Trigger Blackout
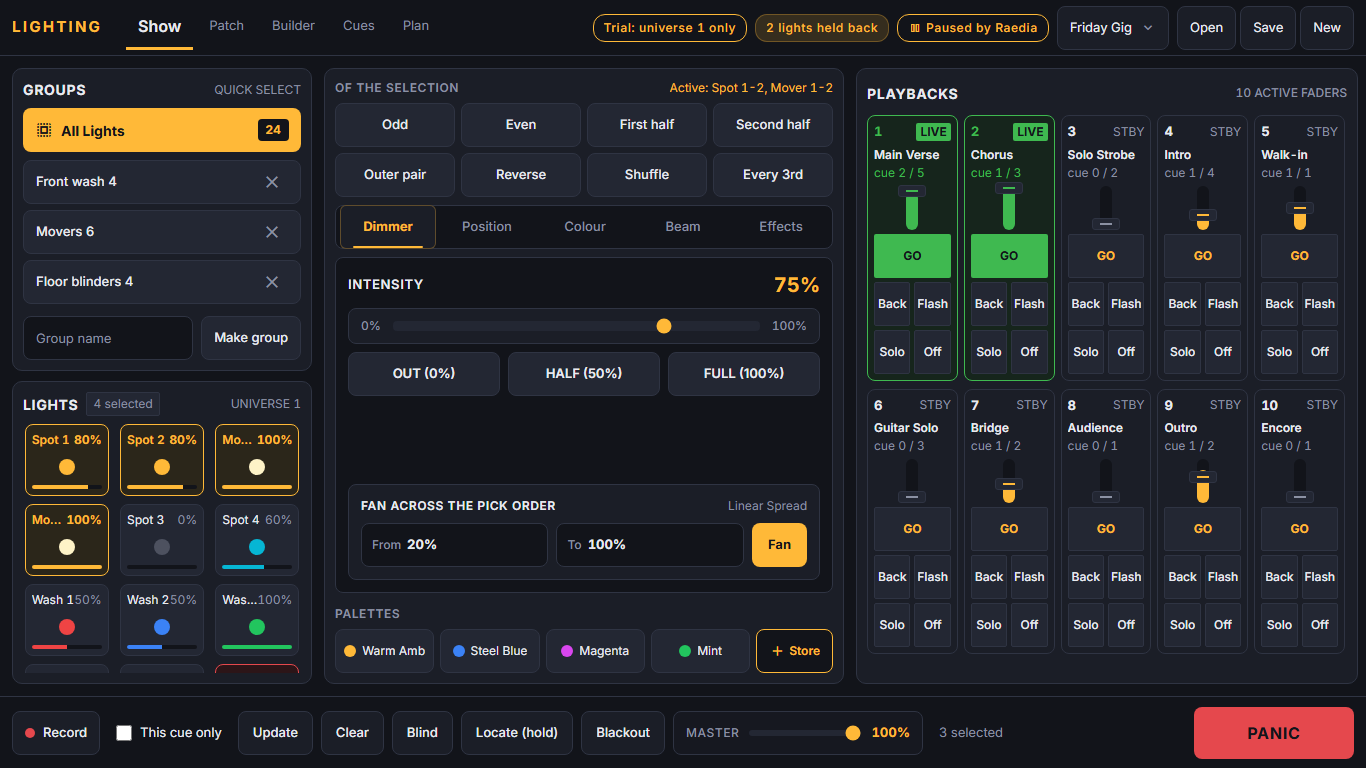Viewport: 1366px width, 768px height. (x=623, y=733)
